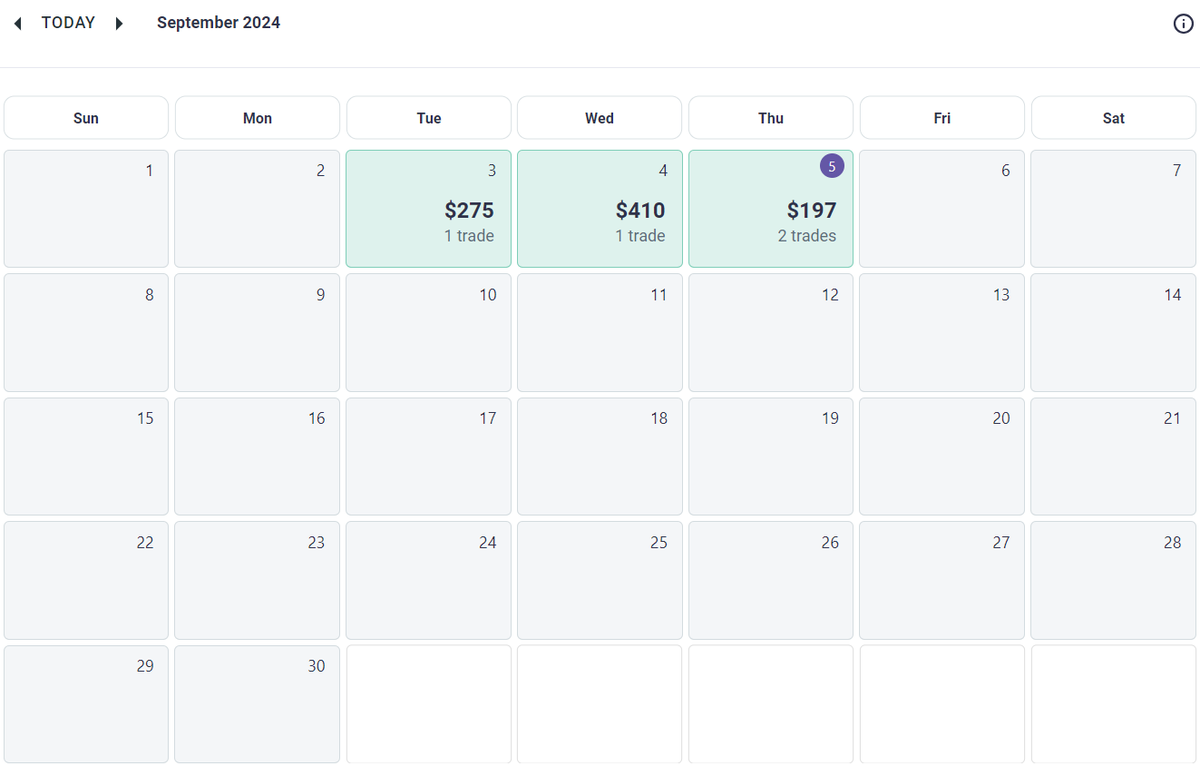Select the day 28 cell
The width and height of the screenshot is (1200, 766).
pyautogui.click(x=1114, y=580)
